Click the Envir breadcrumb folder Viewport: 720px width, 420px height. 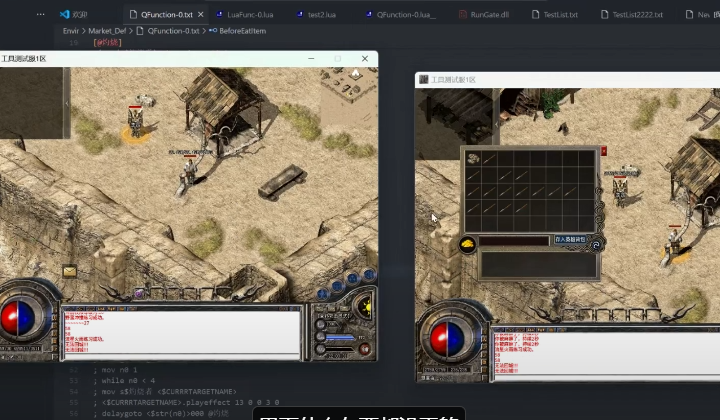71,31
